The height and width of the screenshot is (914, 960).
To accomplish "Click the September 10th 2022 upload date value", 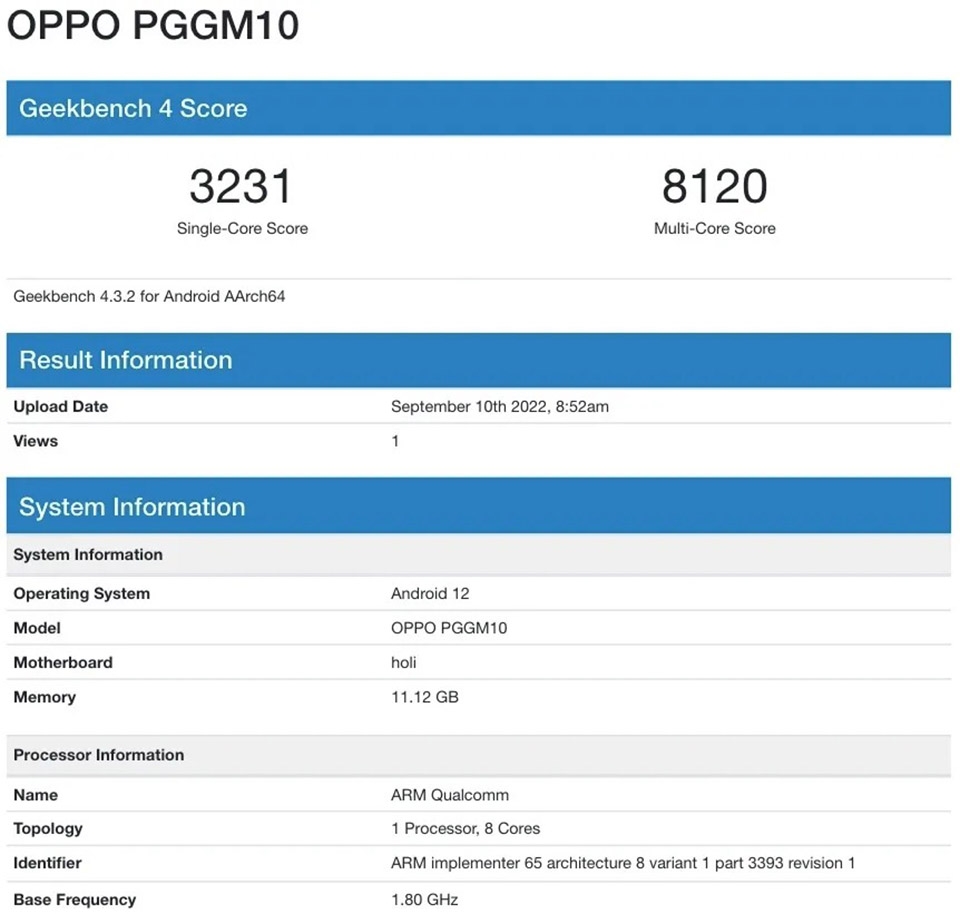I will coord(500,406).
